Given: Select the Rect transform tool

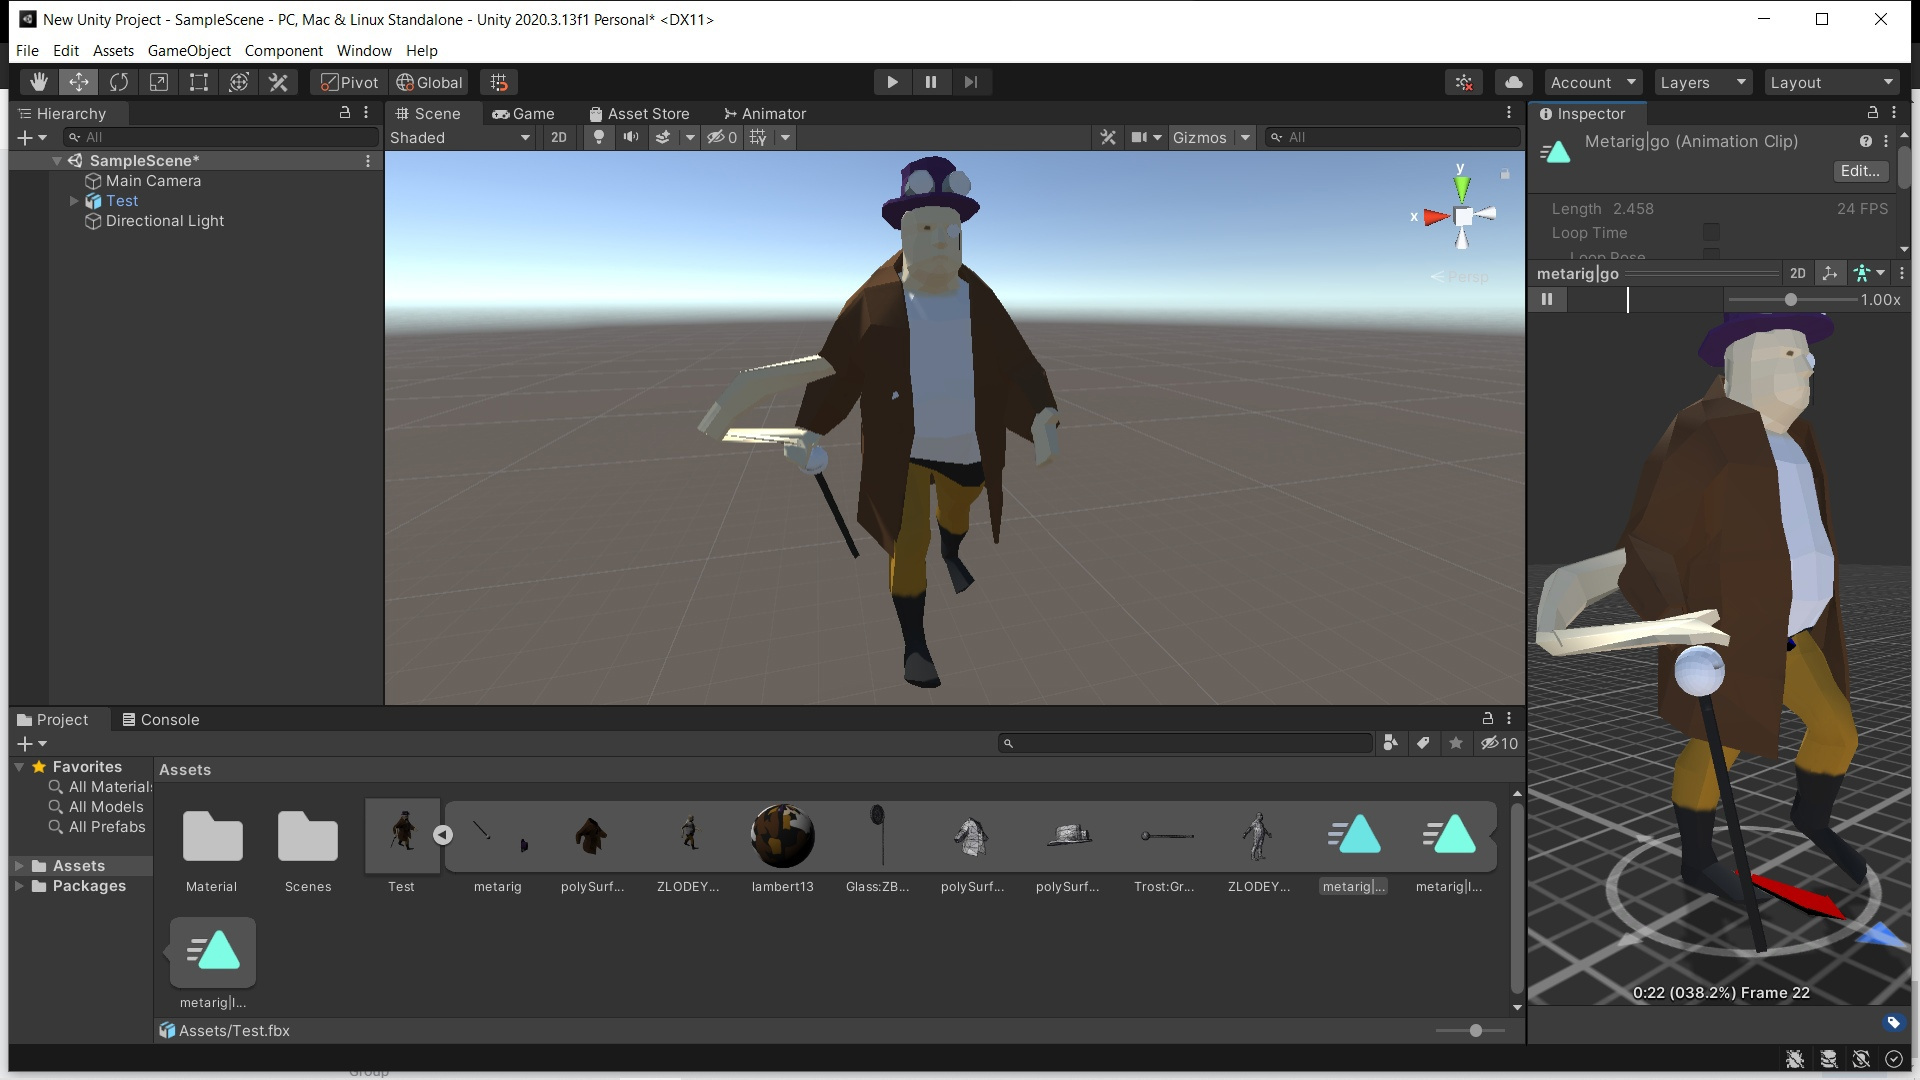Looking at the screenshot, I should click(x=198, y=82).
